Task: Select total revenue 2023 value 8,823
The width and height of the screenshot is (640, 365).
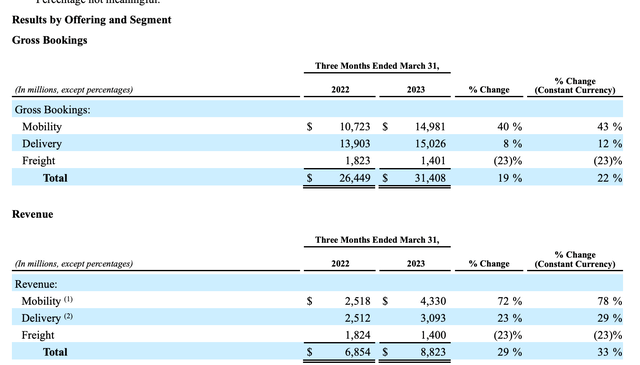Action: (433, 352)
